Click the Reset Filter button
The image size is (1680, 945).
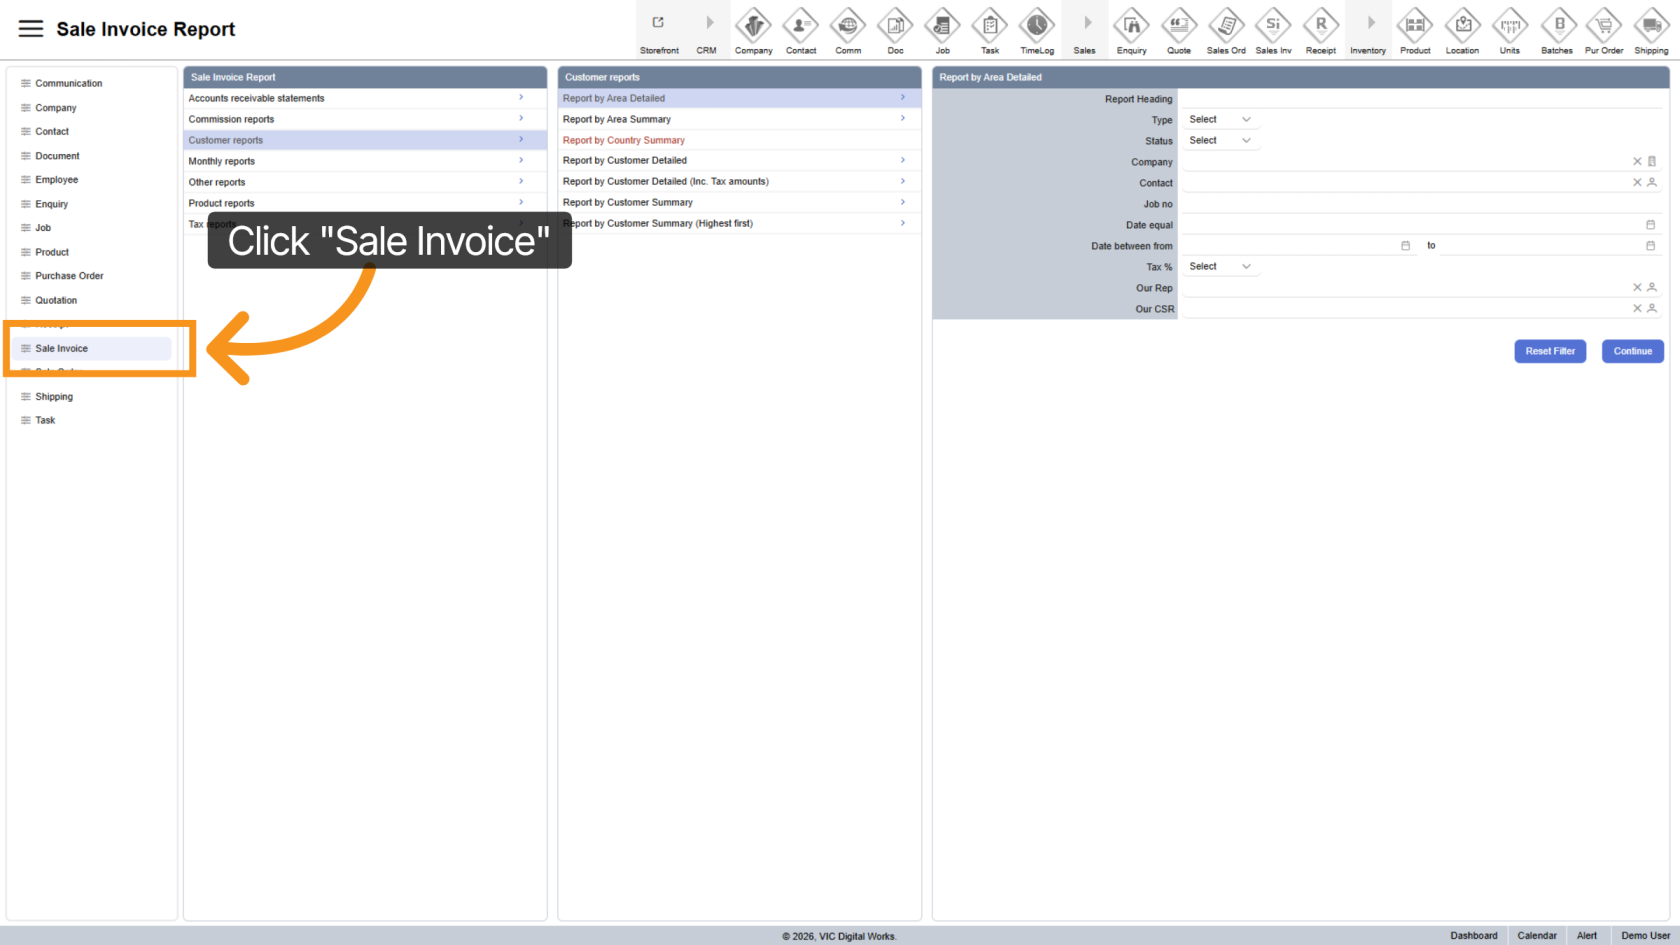[1549, 351]
